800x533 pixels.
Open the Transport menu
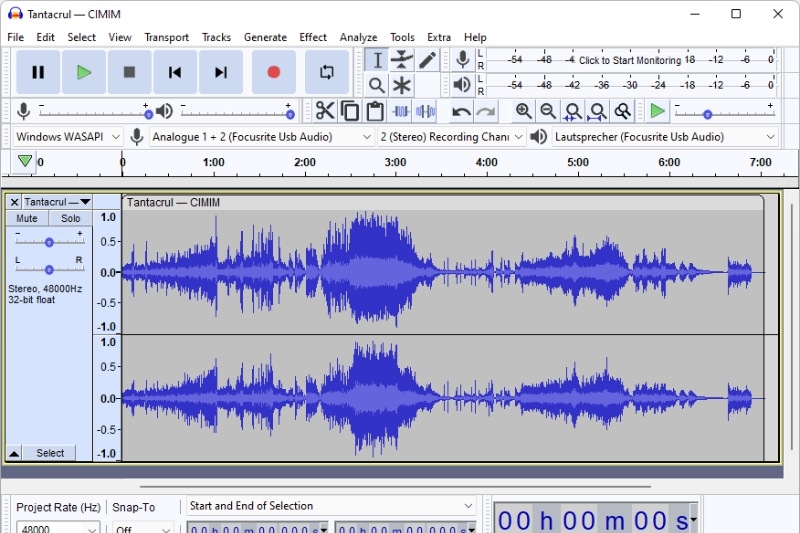pyautogui.click(x=166, y=37)
